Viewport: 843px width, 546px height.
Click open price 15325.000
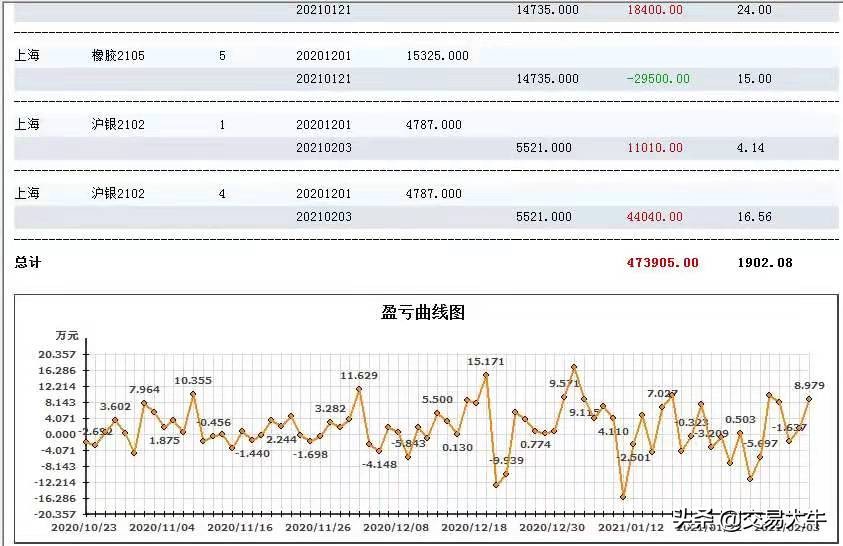pos(437,56)
